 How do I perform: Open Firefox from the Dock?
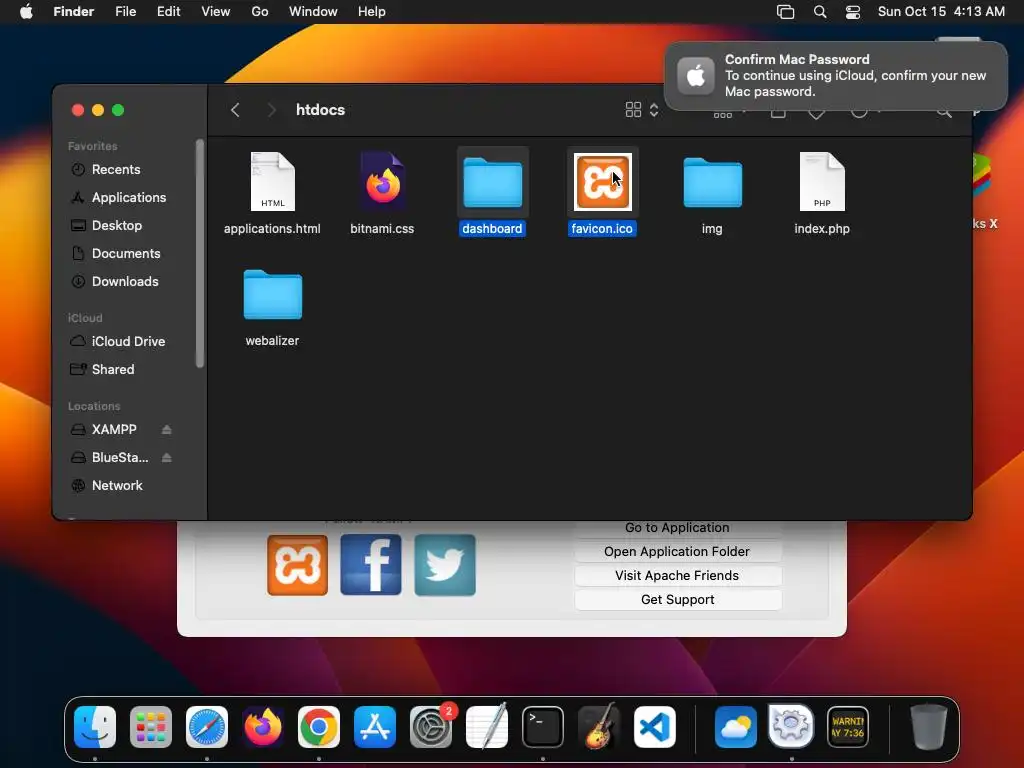263,727
